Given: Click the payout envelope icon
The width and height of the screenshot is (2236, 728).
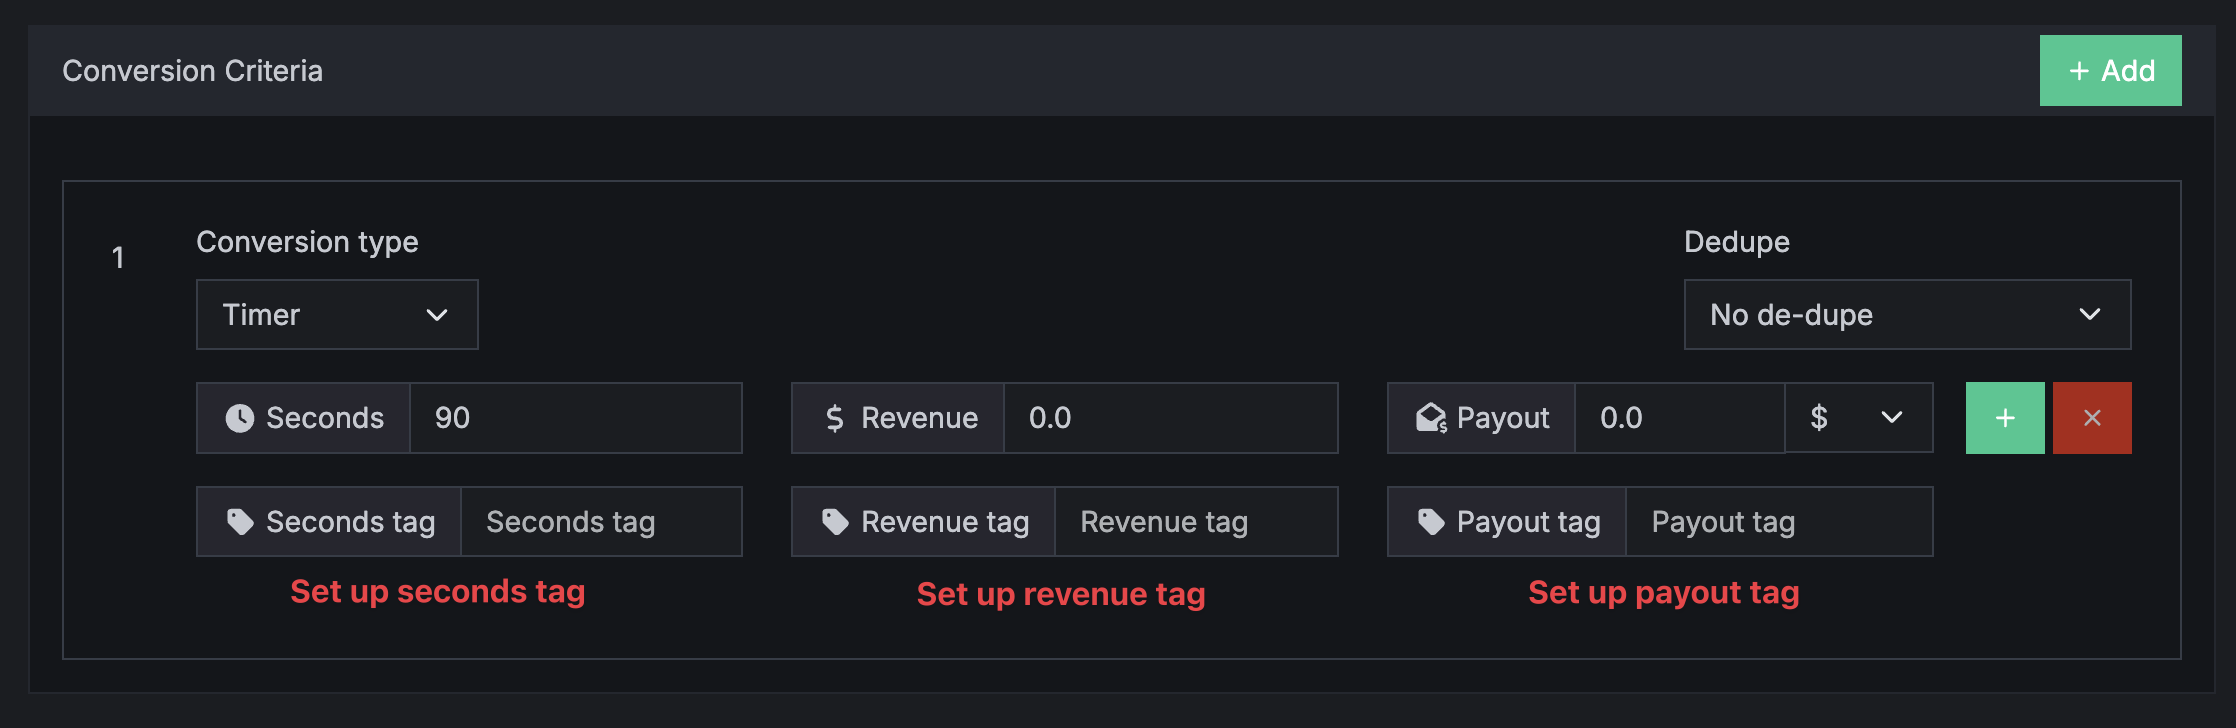Looking at the screenshot, I should coord(1431,418).
